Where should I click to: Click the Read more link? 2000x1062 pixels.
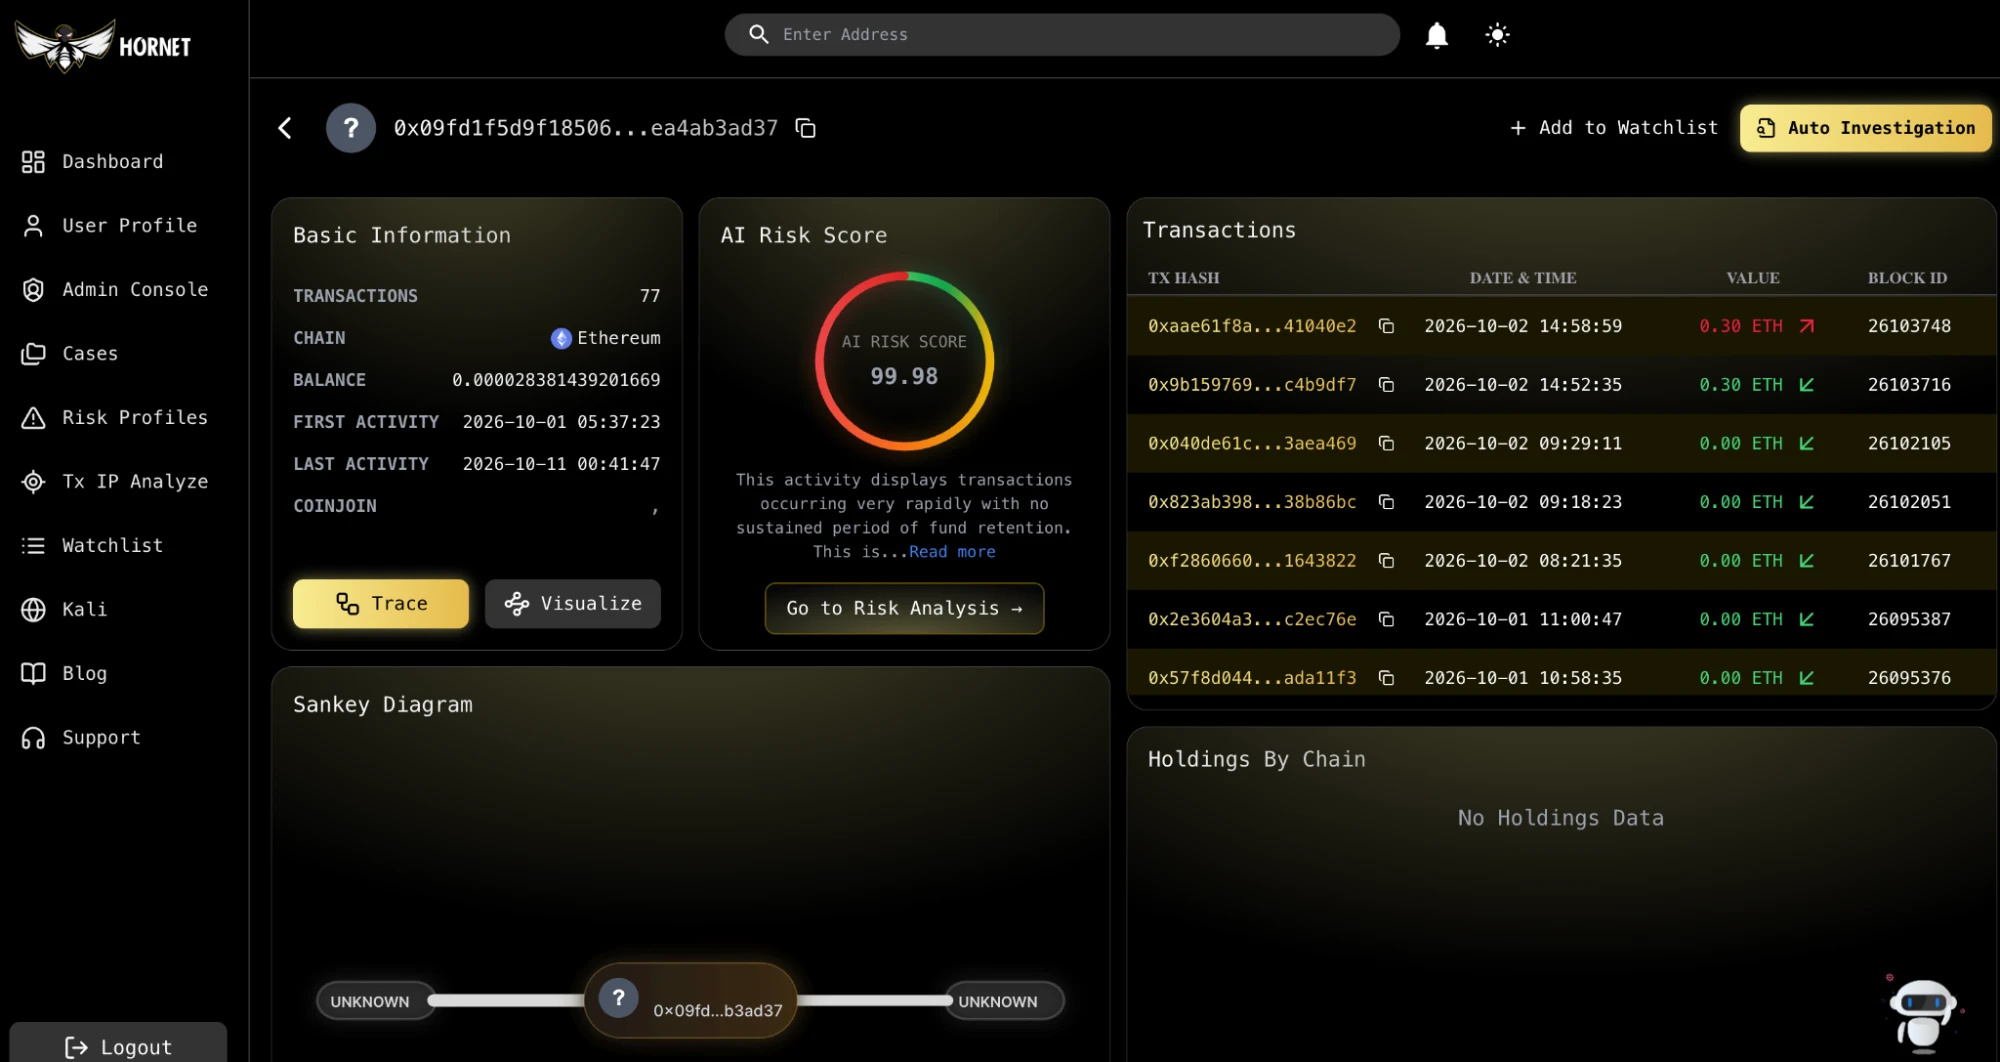click(x=952, y=552)
